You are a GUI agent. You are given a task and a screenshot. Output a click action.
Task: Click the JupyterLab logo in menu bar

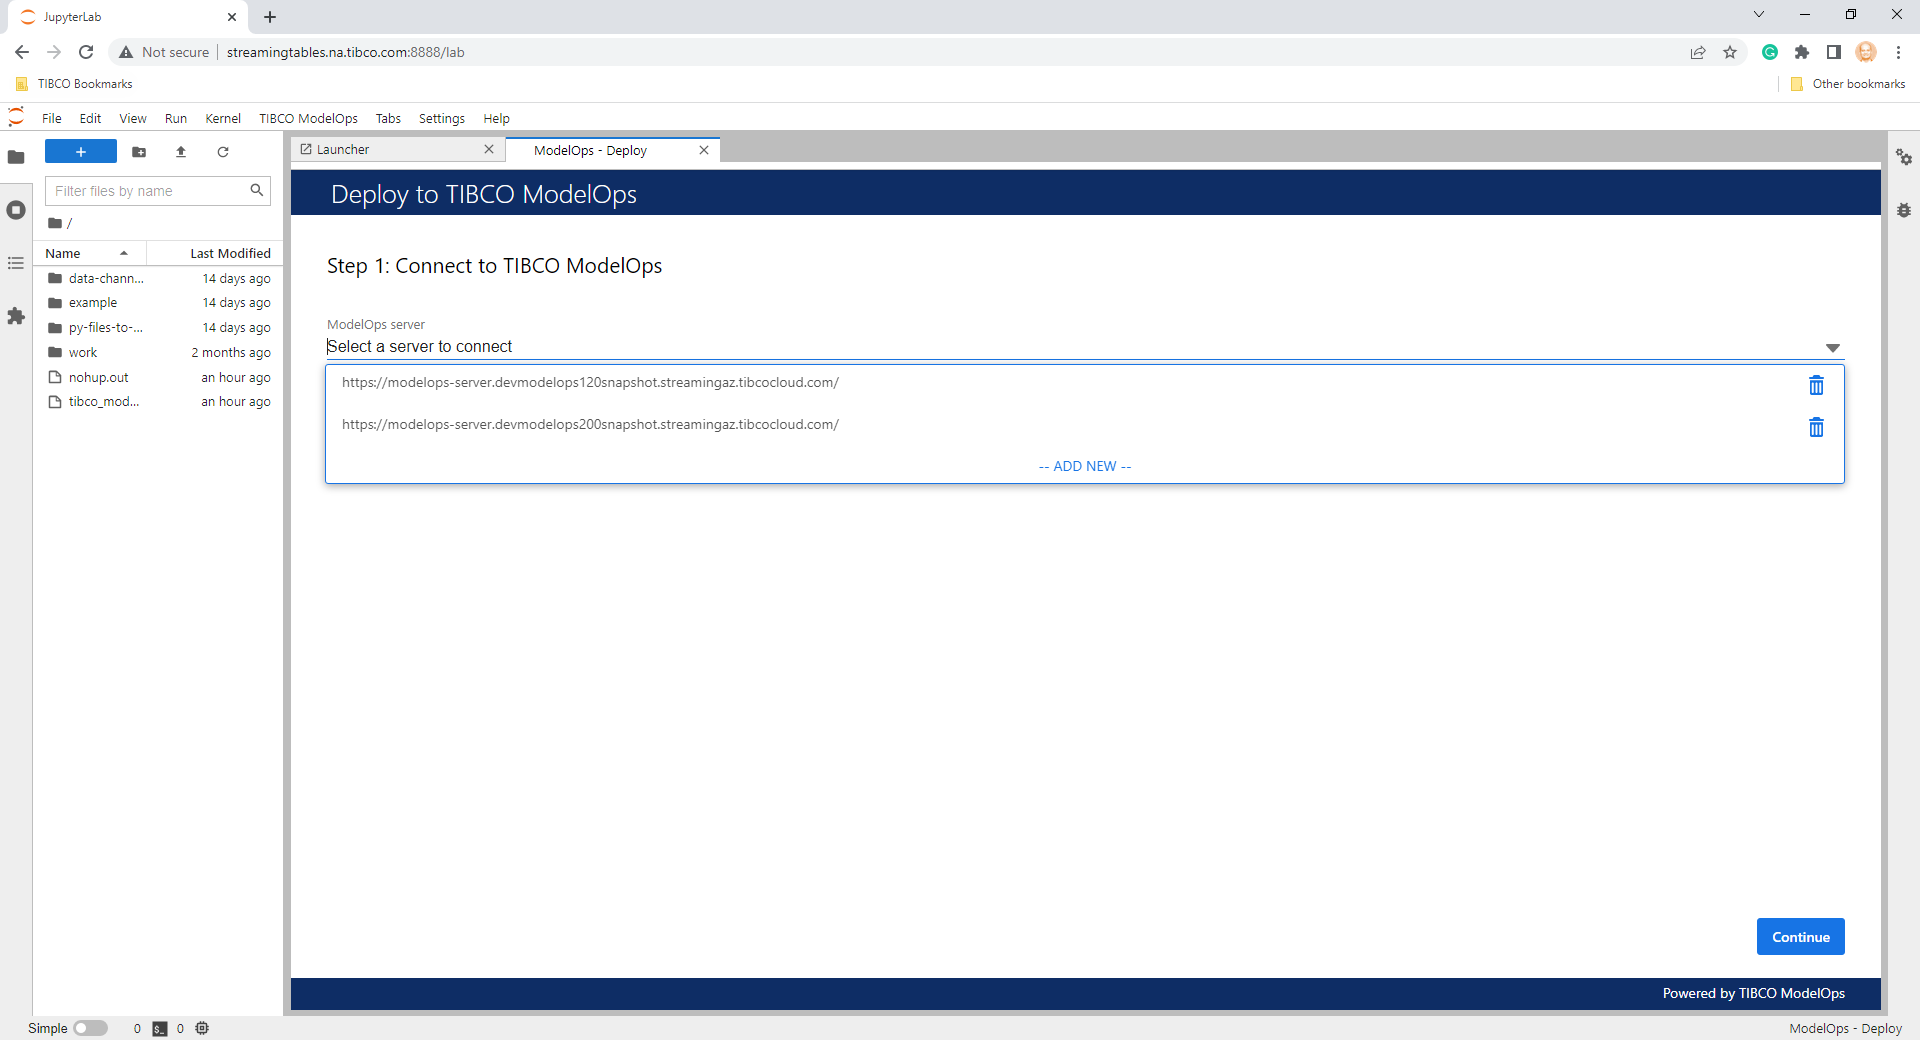pos(16,118)
